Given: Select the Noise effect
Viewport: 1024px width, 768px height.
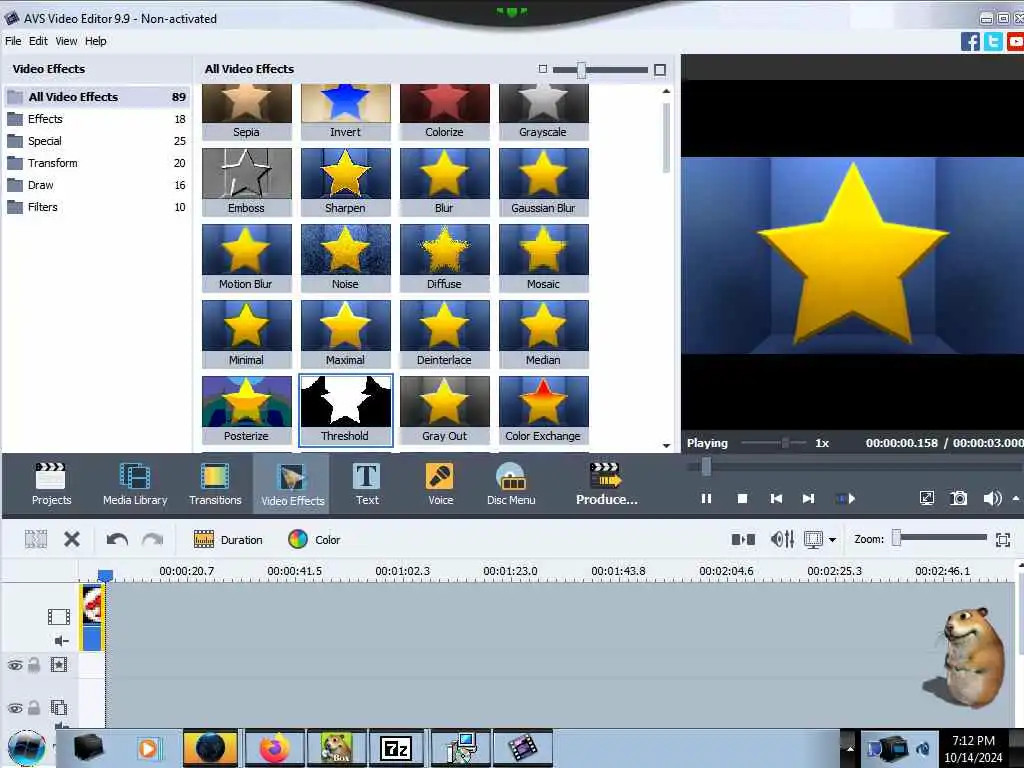Looking at the screenshot, I should [345, 258].
